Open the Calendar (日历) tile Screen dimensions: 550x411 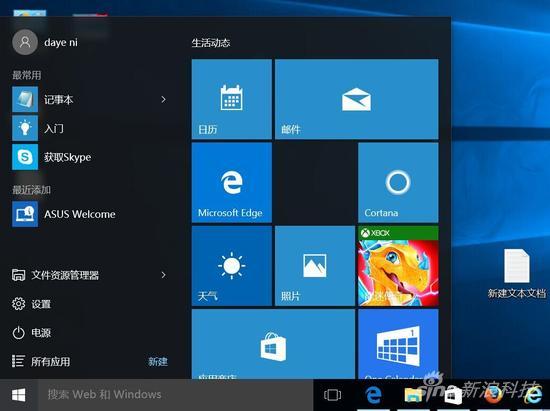point(232,99)
